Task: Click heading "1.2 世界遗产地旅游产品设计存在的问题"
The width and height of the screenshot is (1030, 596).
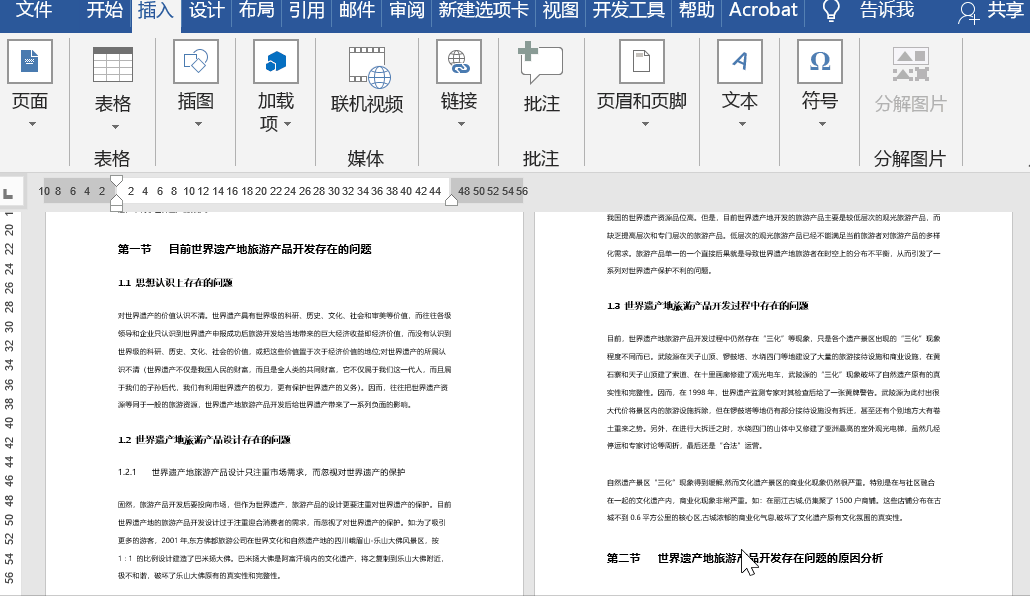Action: click(x=204, y=440)
